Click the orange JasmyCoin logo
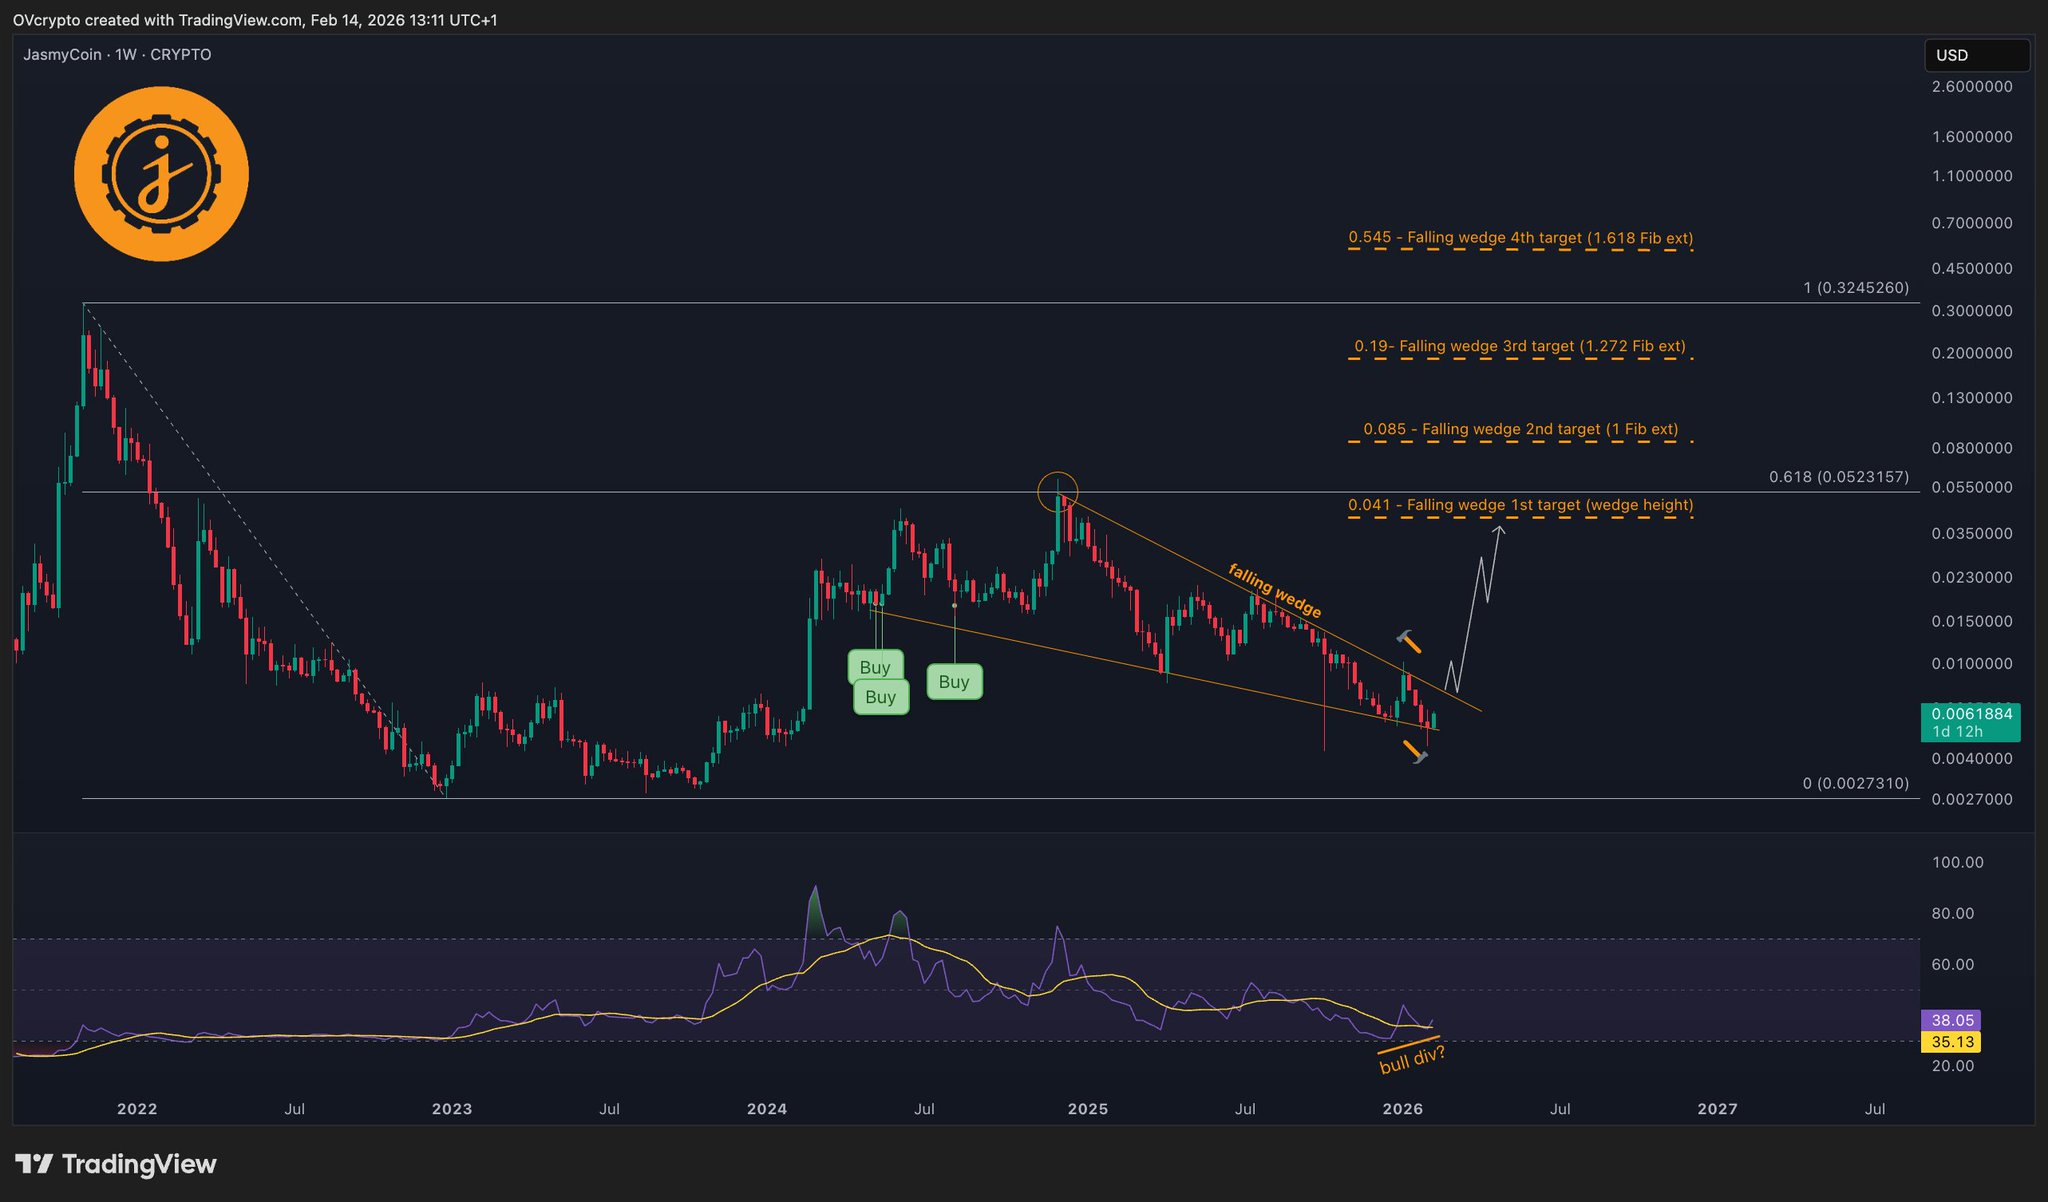Viewport: 2048px width, 1202px height. coord(161,174)
